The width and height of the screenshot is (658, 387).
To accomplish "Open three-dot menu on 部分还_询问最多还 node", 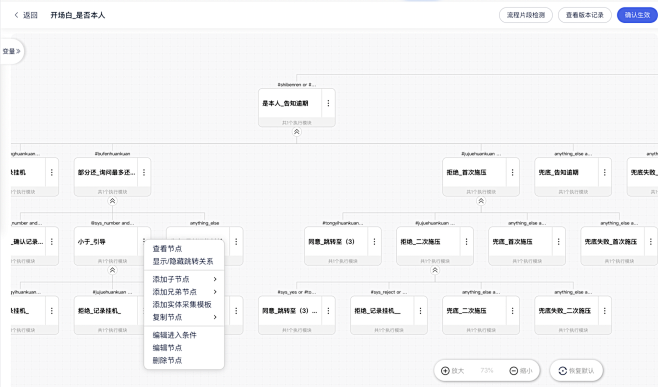I will point(144,173).
